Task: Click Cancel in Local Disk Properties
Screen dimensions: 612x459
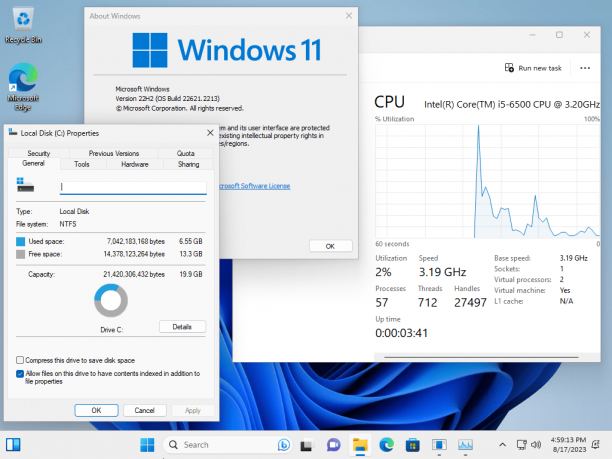Action: [x=144, y=410]
